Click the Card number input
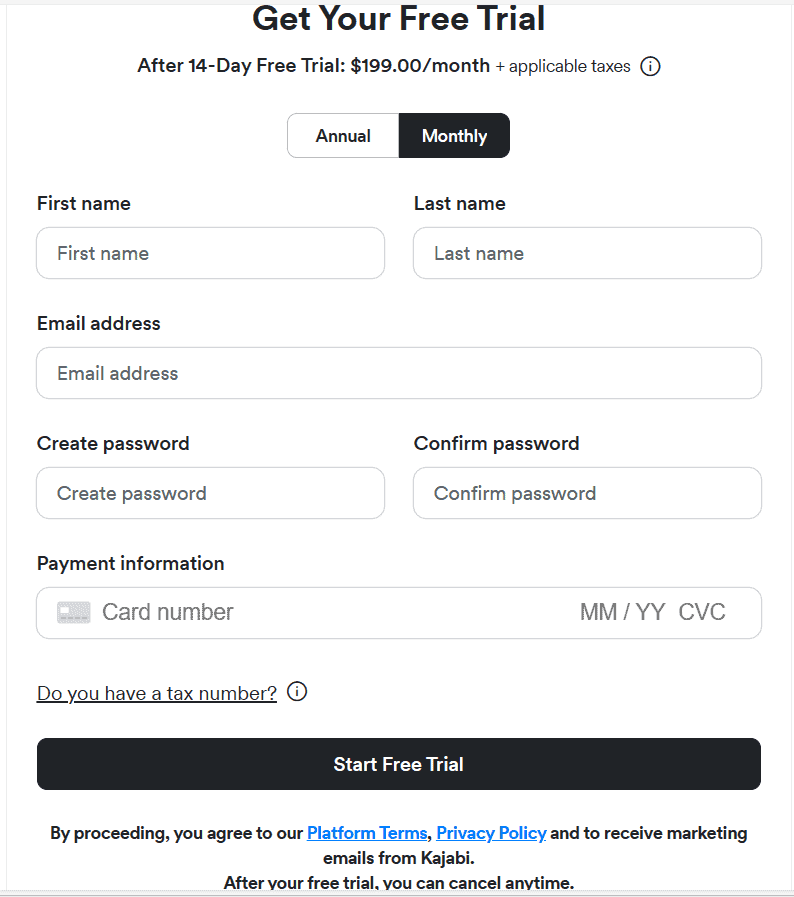 pyautogui.click(x=300, y=613)
